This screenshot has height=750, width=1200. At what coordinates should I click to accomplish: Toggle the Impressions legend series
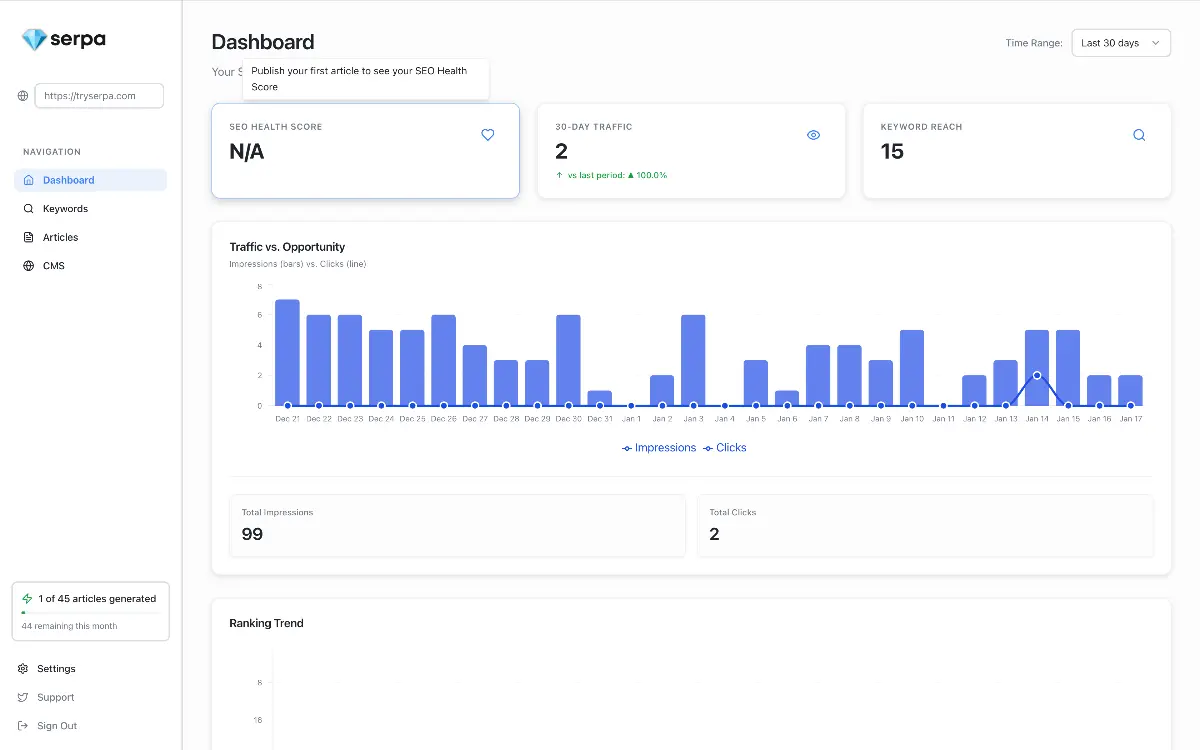(x=658, y=448)
